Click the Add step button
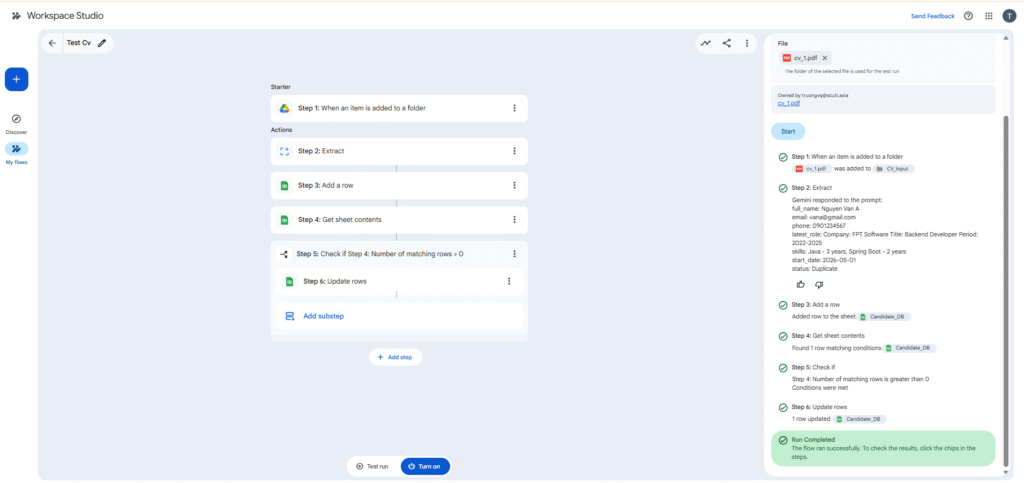The width and height of the screenshot is (1024, 483). pyautogui.click(x=395, y=357)
